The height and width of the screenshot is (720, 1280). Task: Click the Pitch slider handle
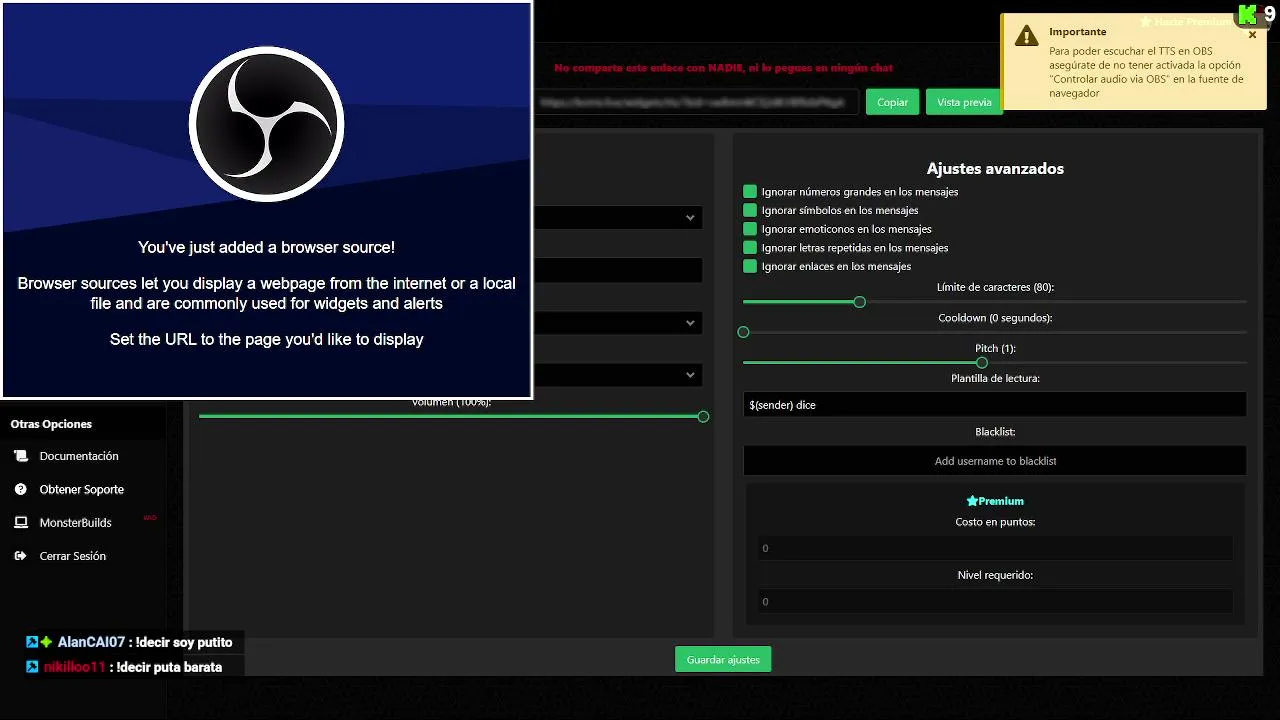pyautogui.click(x=982, y=363)
